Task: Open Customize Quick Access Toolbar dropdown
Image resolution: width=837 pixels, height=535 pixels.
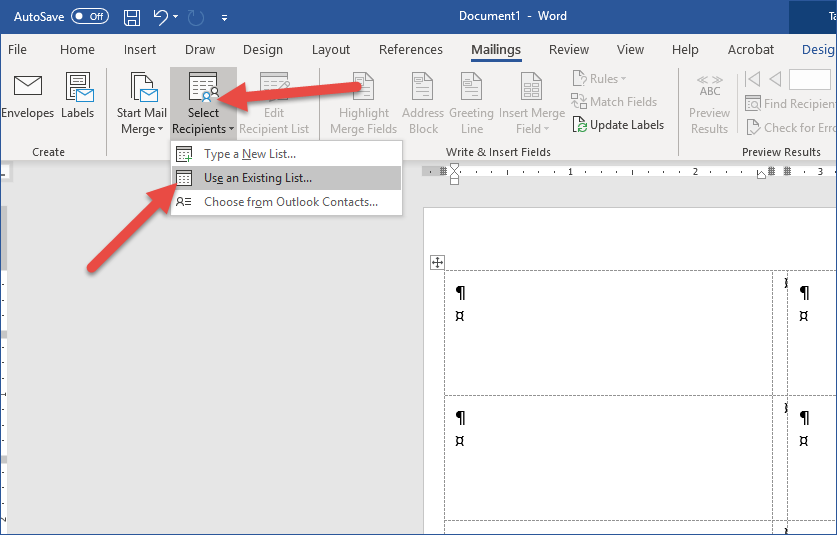Action: 225,18
